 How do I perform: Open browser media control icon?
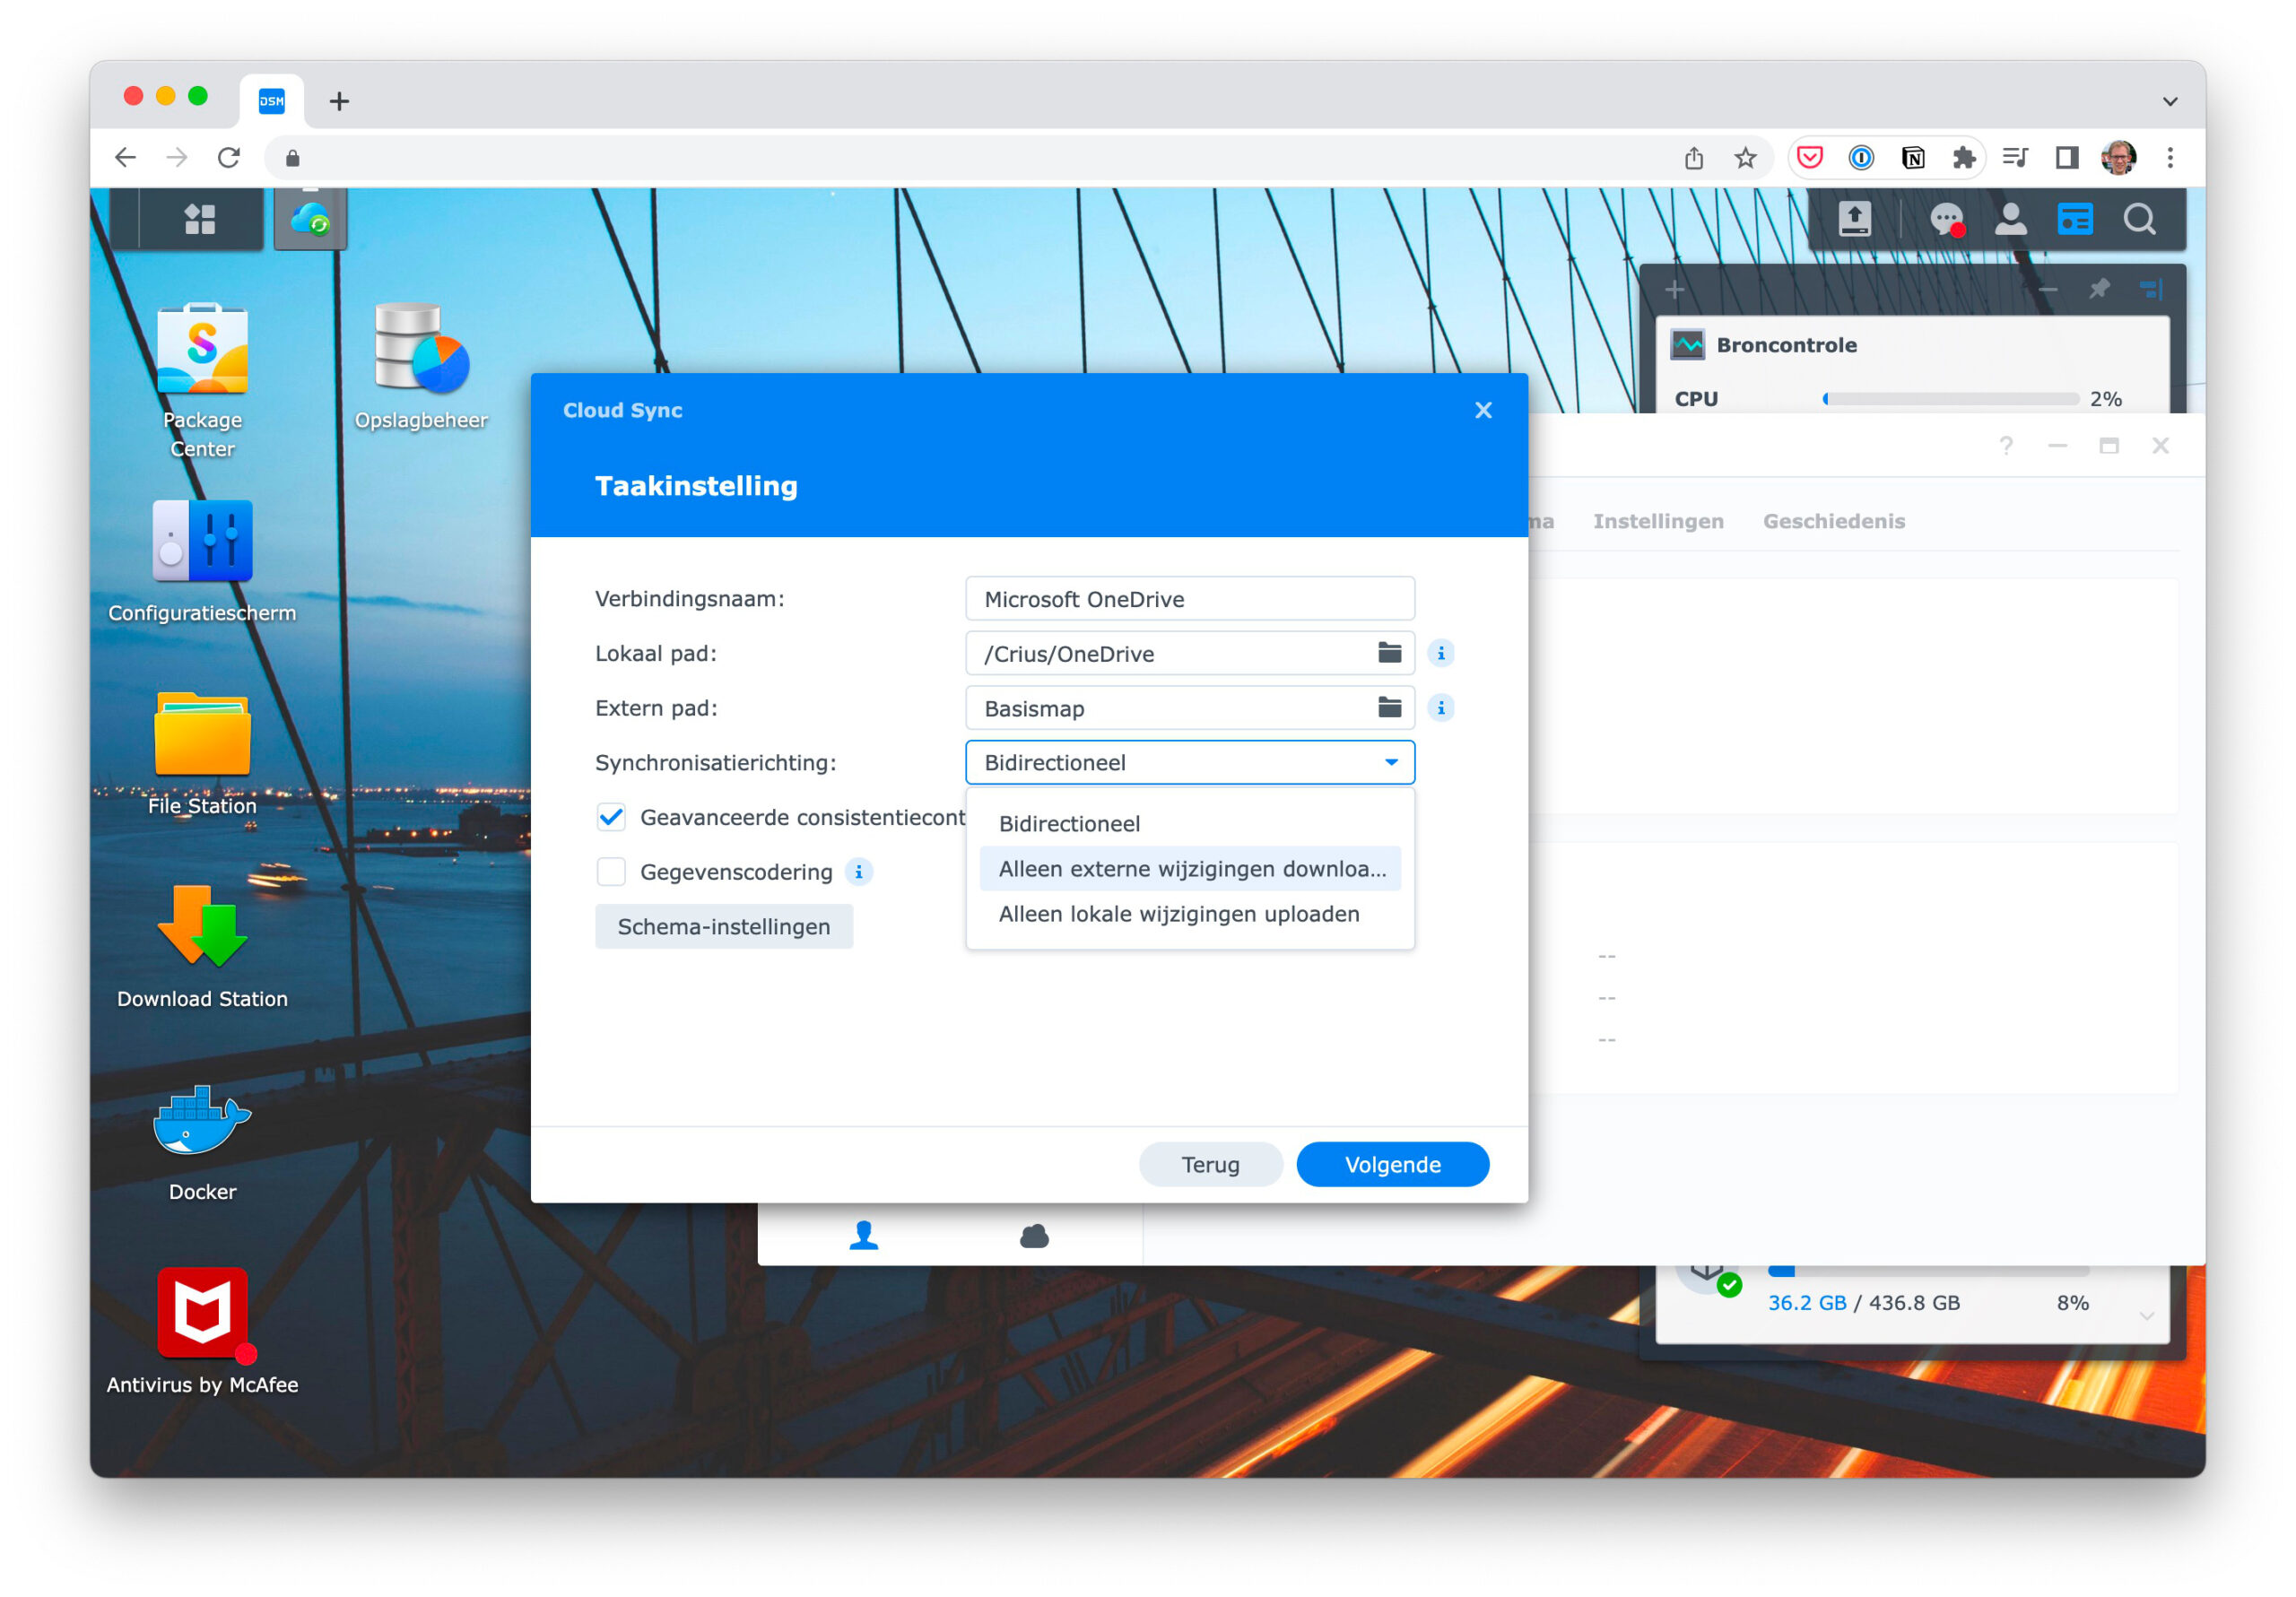[x=2015, y=157]
